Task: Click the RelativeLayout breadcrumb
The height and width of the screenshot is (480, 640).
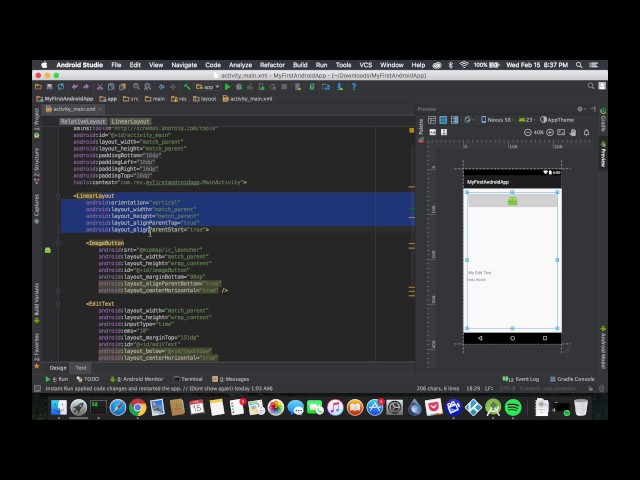Action: tap(83, 121)
